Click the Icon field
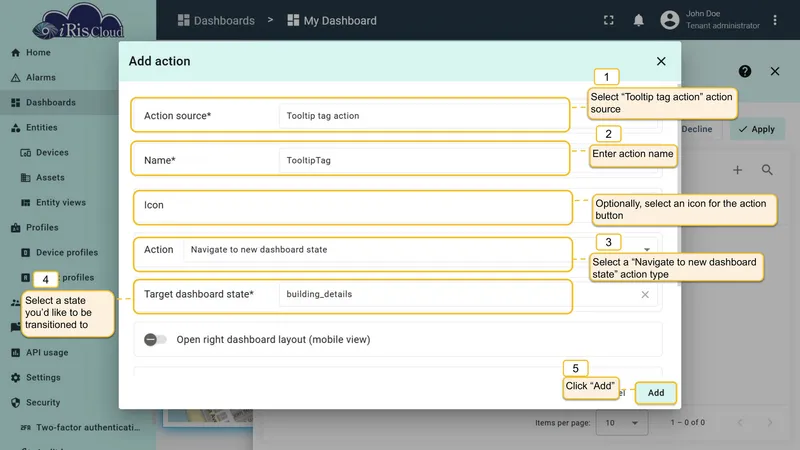 click(x=353, y=208)
